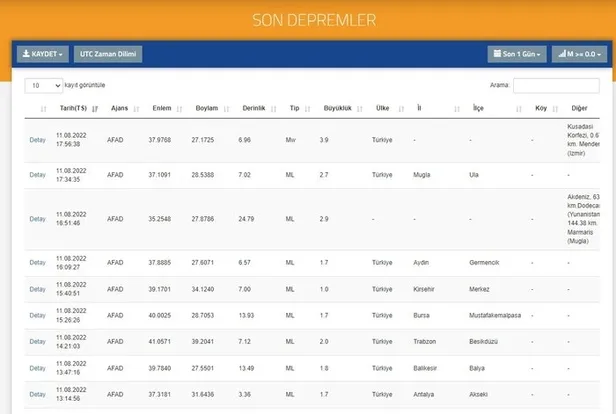Open Detay for the 15:26:26 earthquake
Screen dimensions: 616x414
[x=37, y=315]
